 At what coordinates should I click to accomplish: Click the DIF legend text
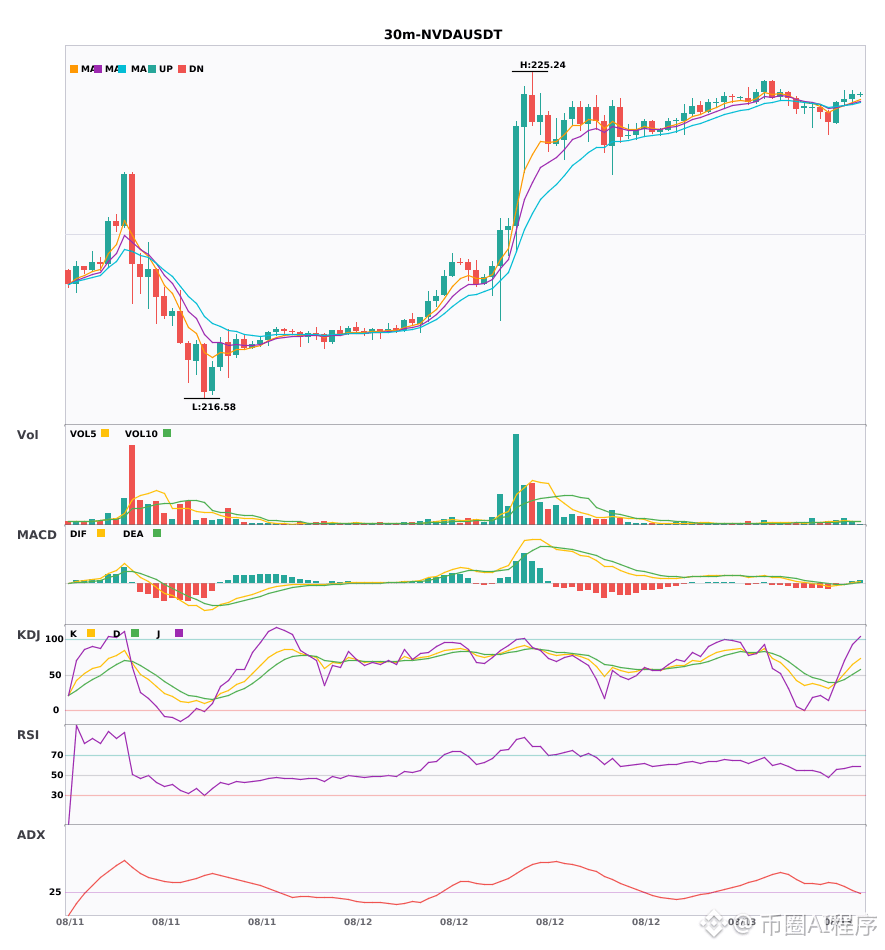78,534
